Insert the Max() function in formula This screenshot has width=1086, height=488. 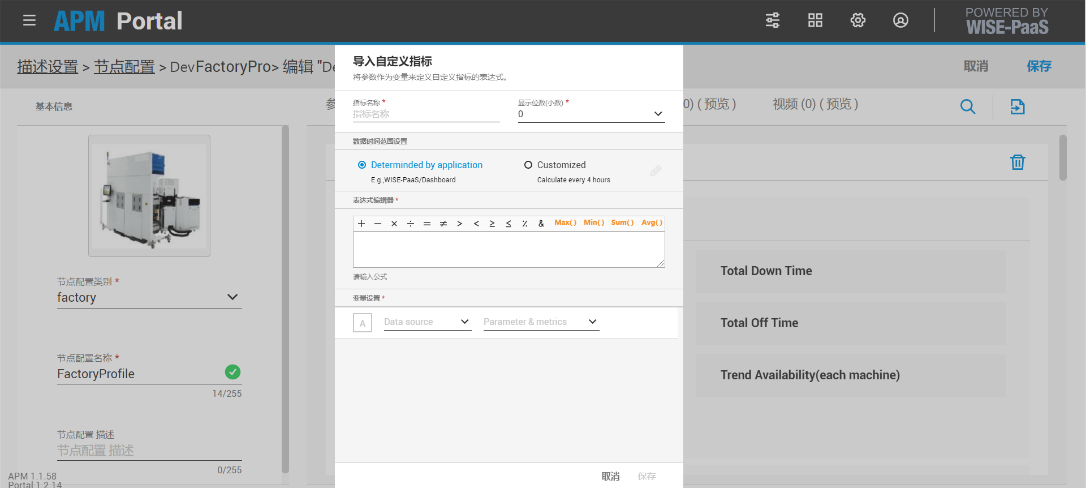[x=565, y=222]
